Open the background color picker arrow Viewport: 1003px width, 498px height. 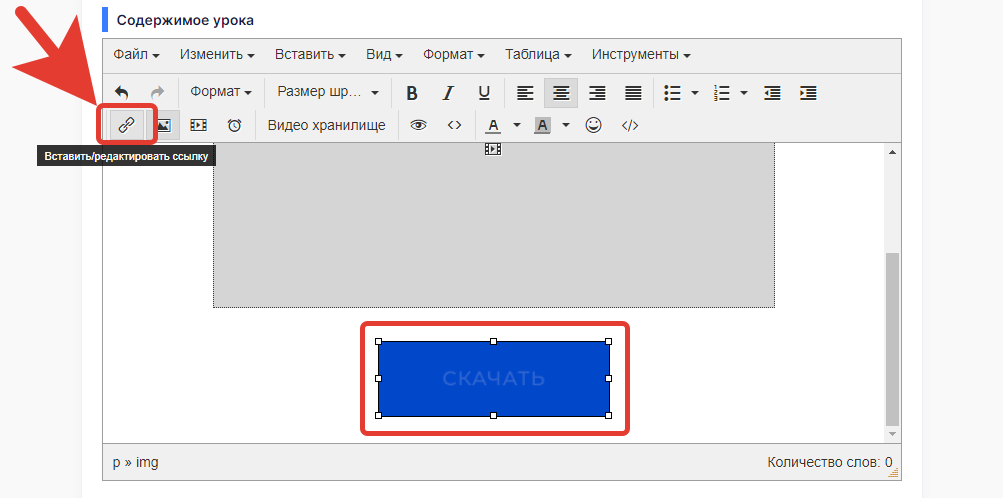click(x=565, y=125)
